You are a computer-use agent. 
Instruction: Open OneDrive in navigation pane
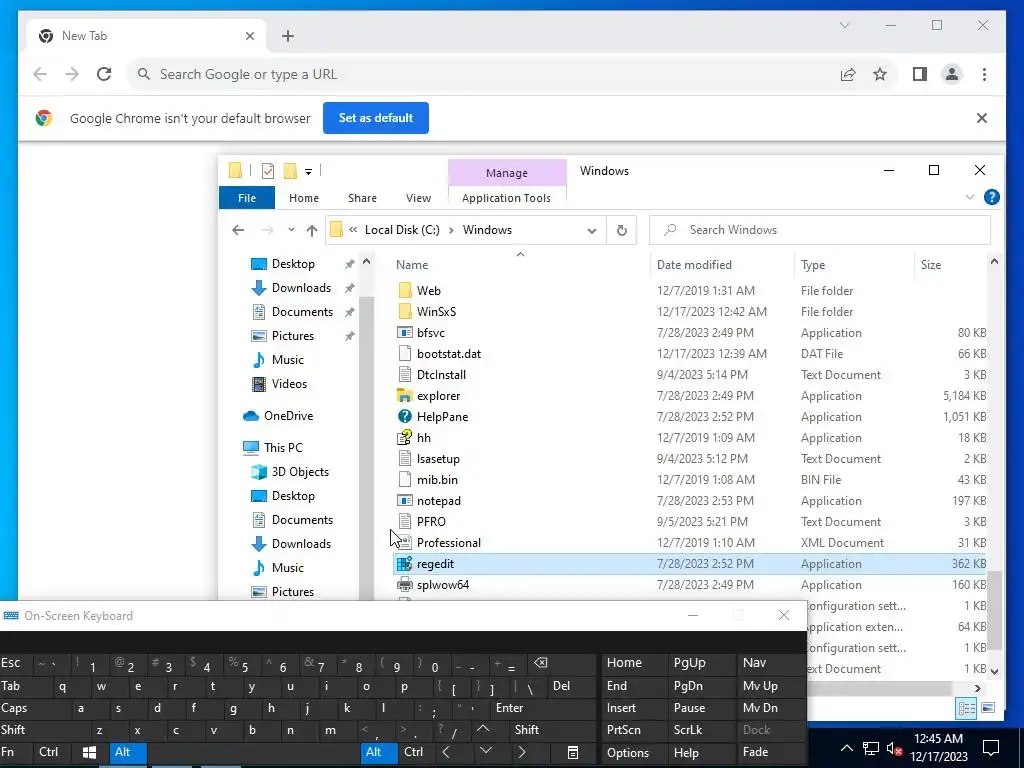[x=288, y=416]
